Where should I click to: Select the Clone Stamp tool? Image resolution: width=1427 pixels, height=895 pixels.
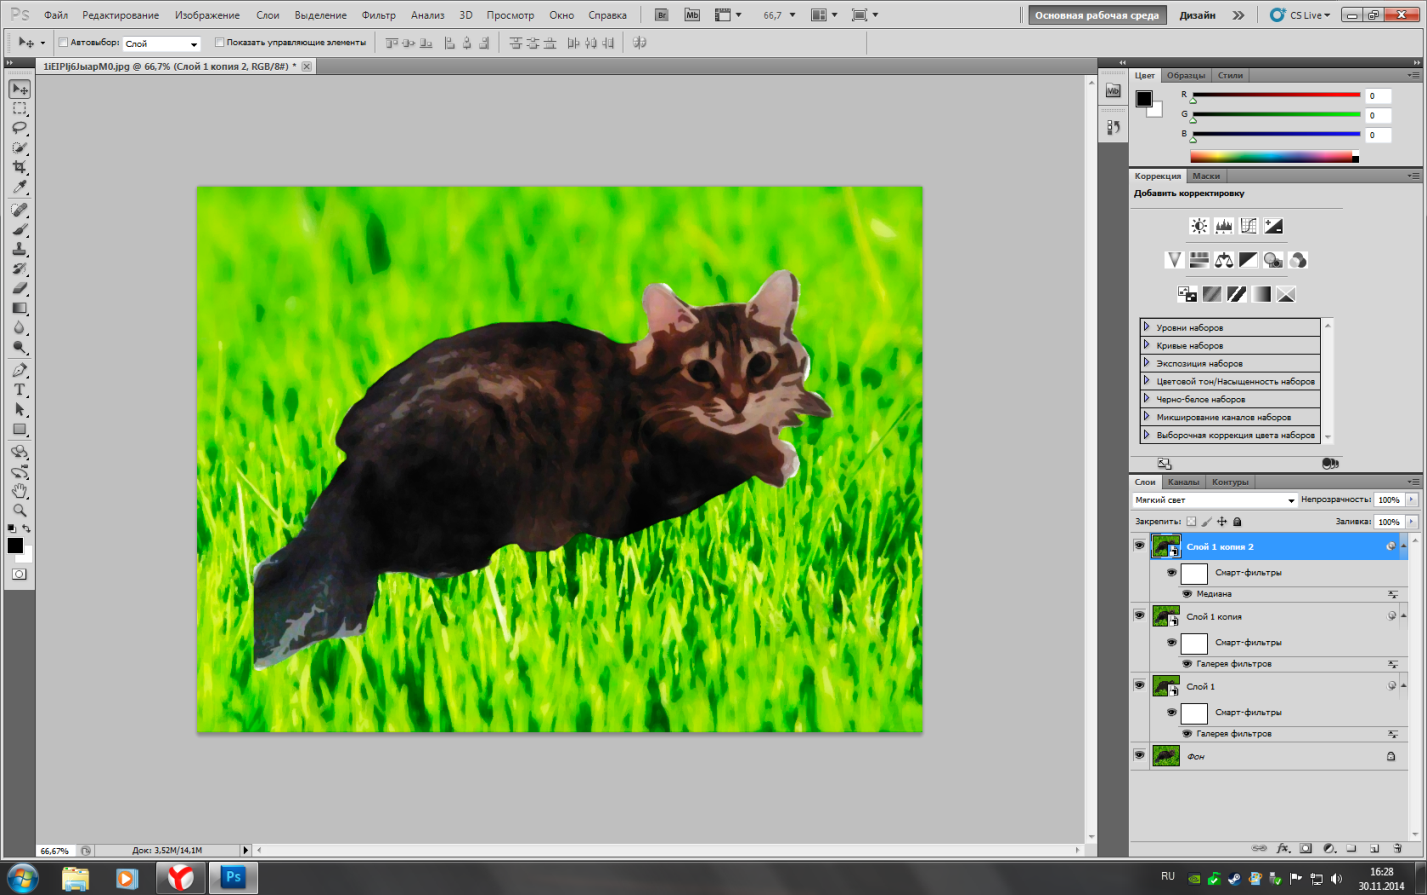click(19, 250)
